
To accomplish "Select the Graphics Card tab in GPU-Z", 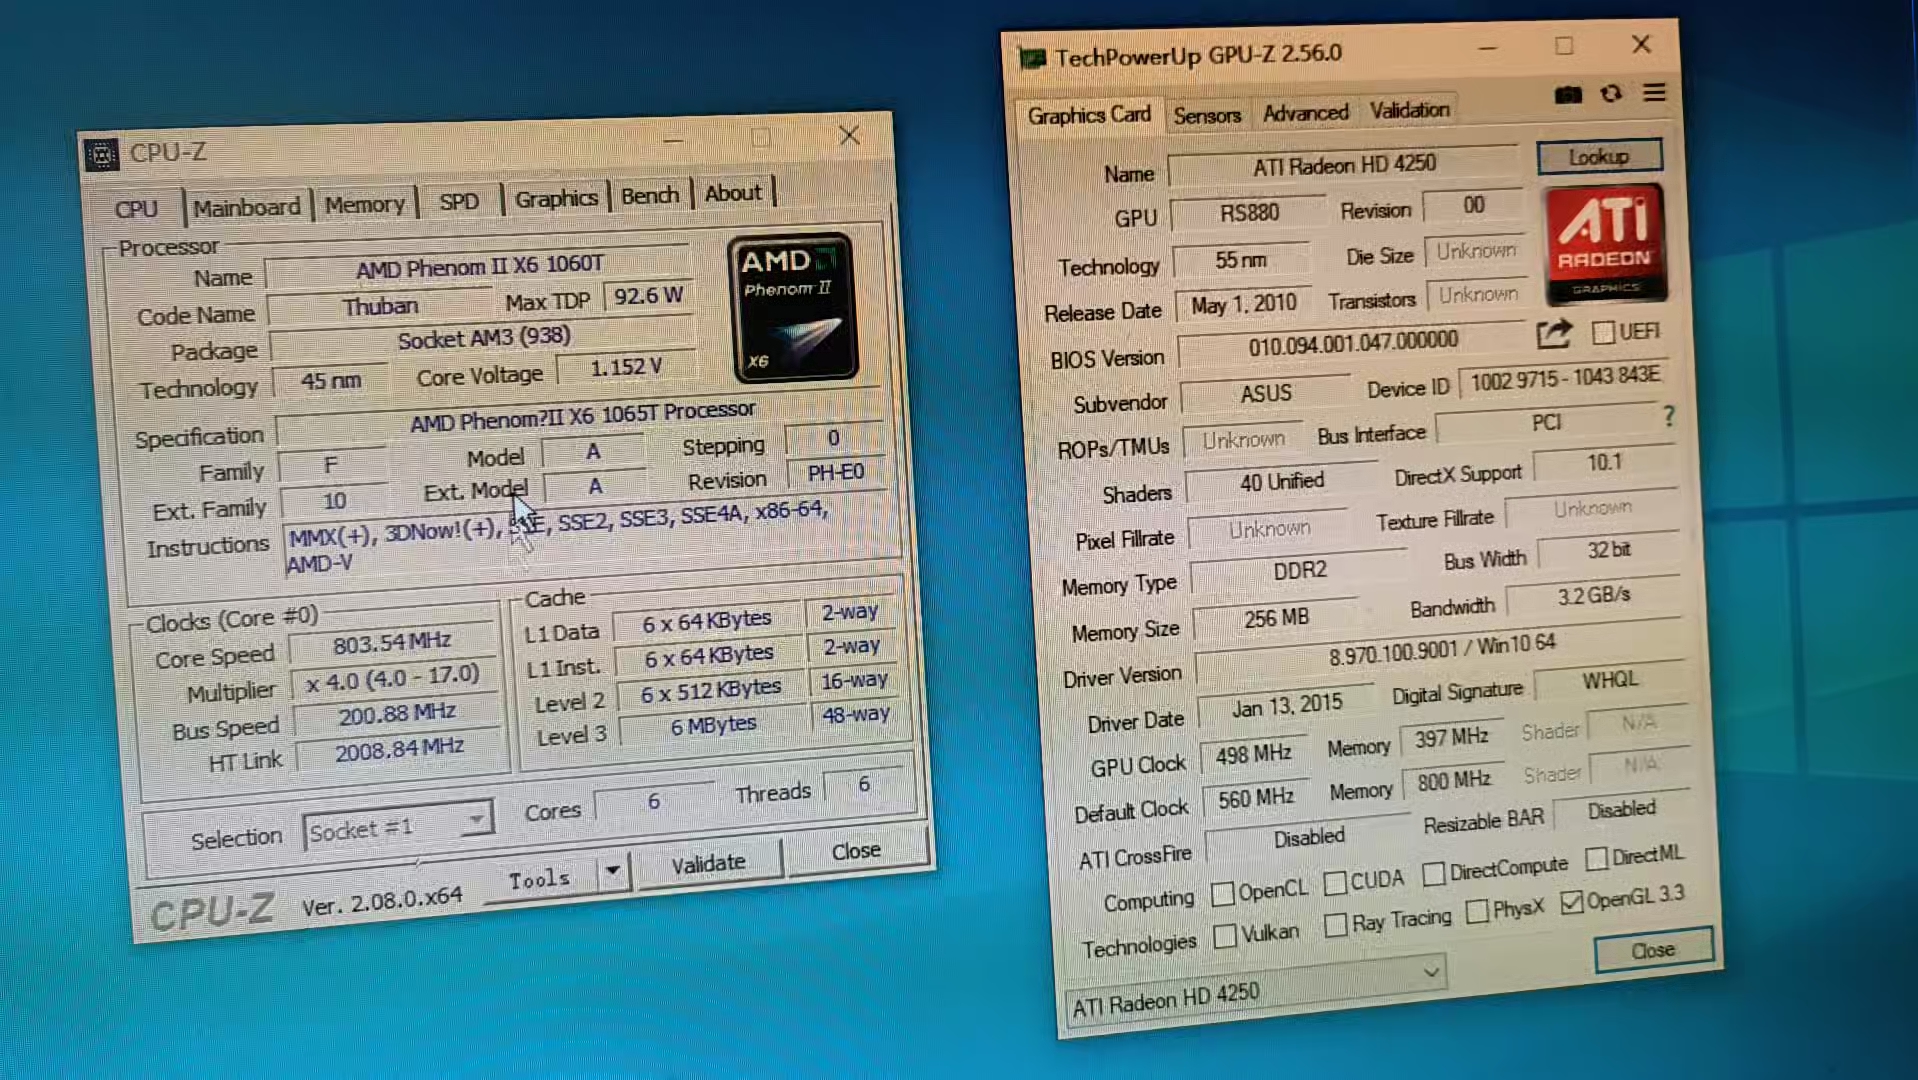I will tap(1089, 115).
